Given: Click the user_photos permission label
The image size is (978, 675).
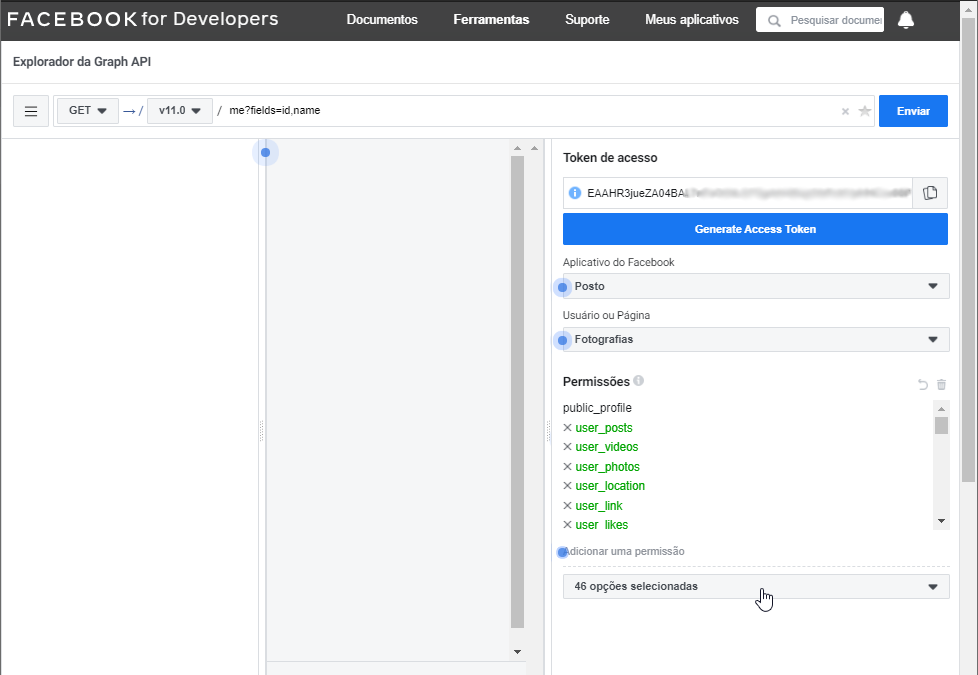Looking at the screenshot, I should tap(608, 467).
